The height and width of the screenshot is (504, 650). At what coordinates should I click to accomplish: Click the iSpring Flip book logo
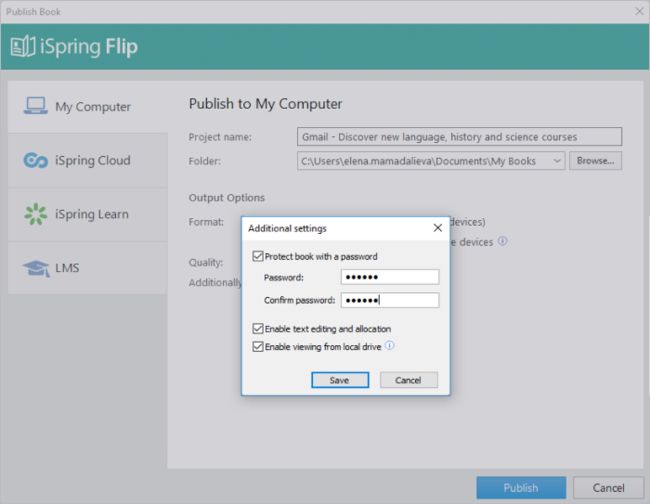(22, 46)
